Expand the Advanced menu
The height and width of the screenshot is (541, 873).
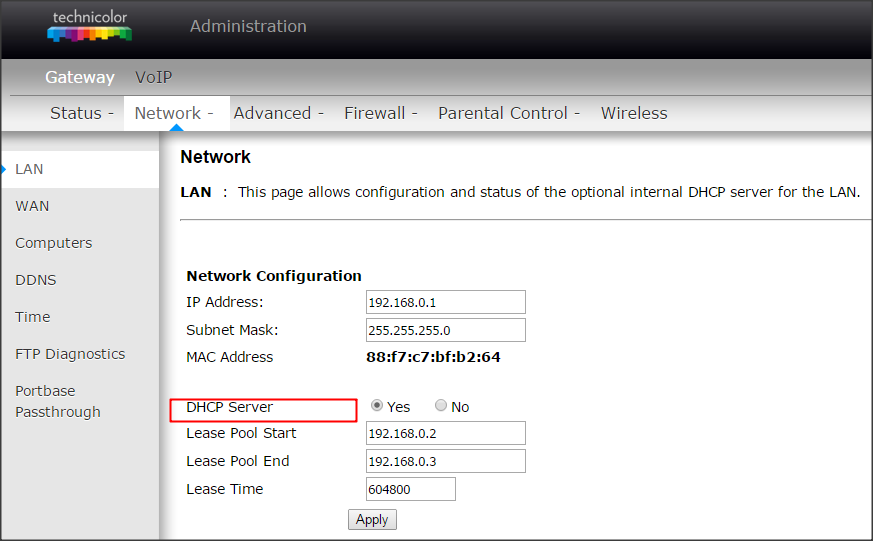[278, 113]
